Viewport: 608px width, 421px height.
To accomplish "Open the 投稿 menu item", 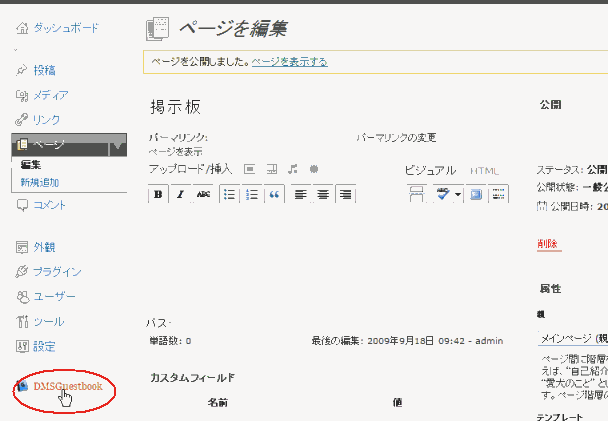I will [x=44, y=70].
